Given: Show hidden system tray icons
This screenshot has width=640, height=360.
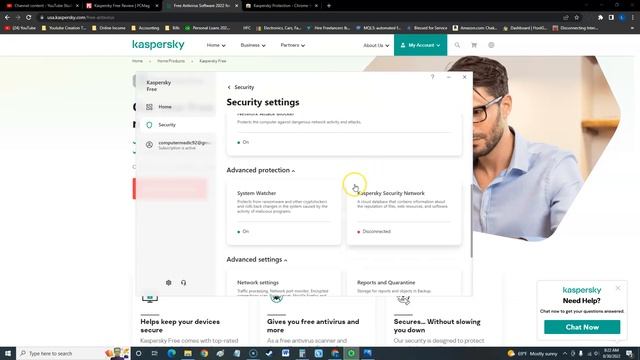Looking at the screenshot, I should click(565, 353).
